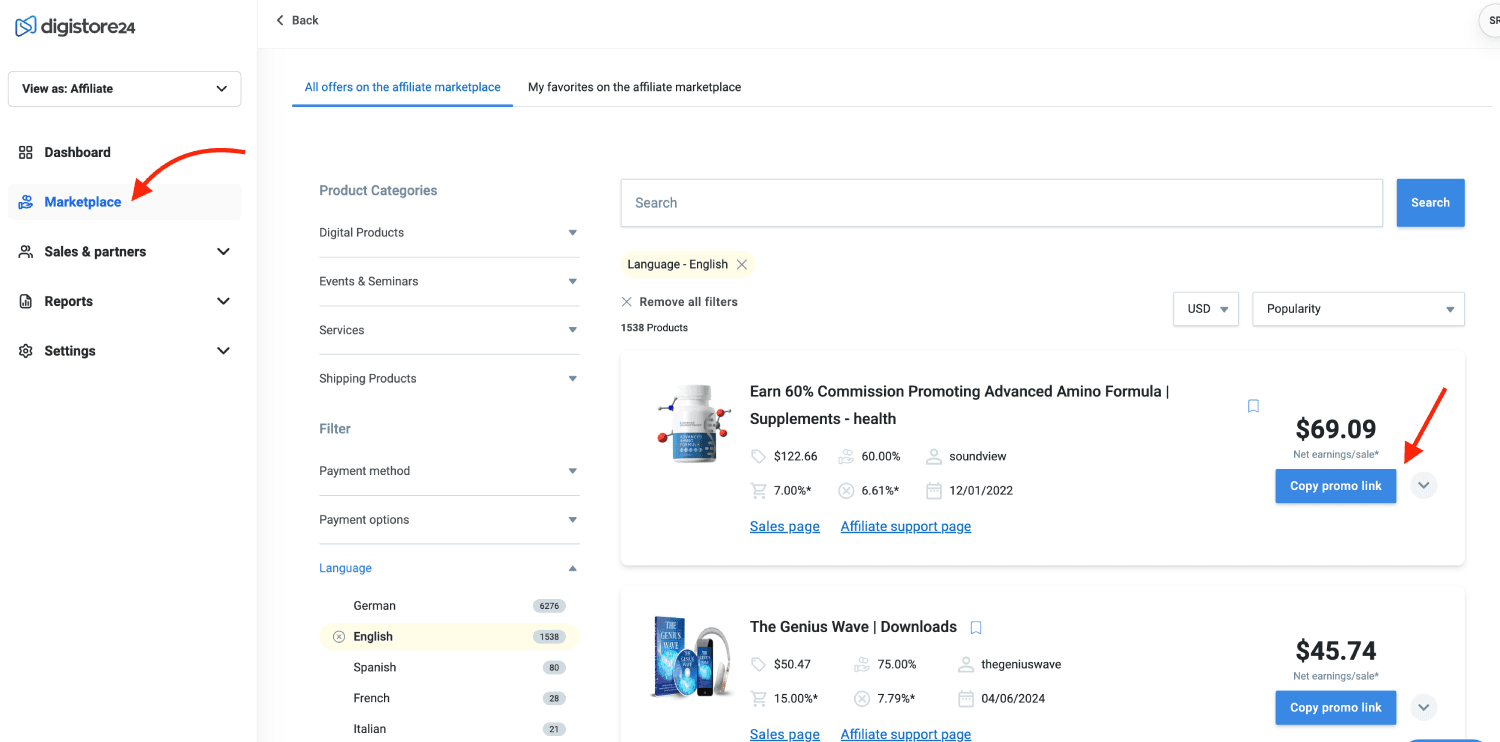Open Sales page link for Advanced Amino Formula
Viewport: 1500px width, 742px height.
[785, 527]
